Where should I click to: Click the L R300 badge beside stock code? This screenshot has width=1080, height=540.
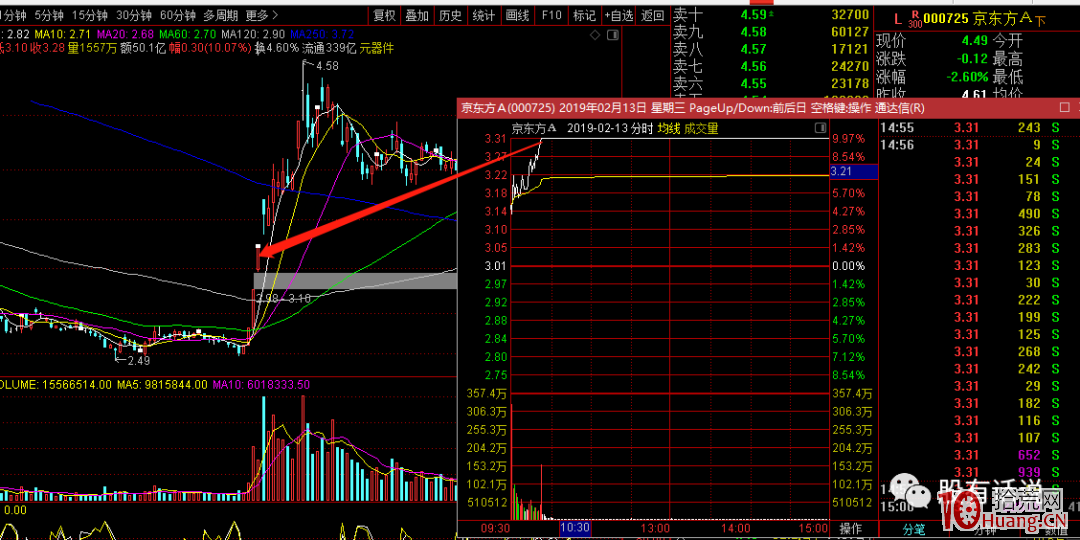[x=908, y=20]
